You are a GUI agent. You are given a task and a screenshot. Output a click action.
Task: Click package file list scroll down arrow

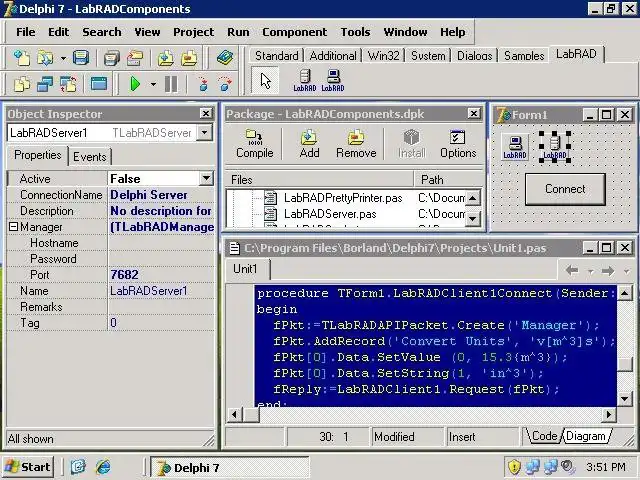tap(473, 218)
